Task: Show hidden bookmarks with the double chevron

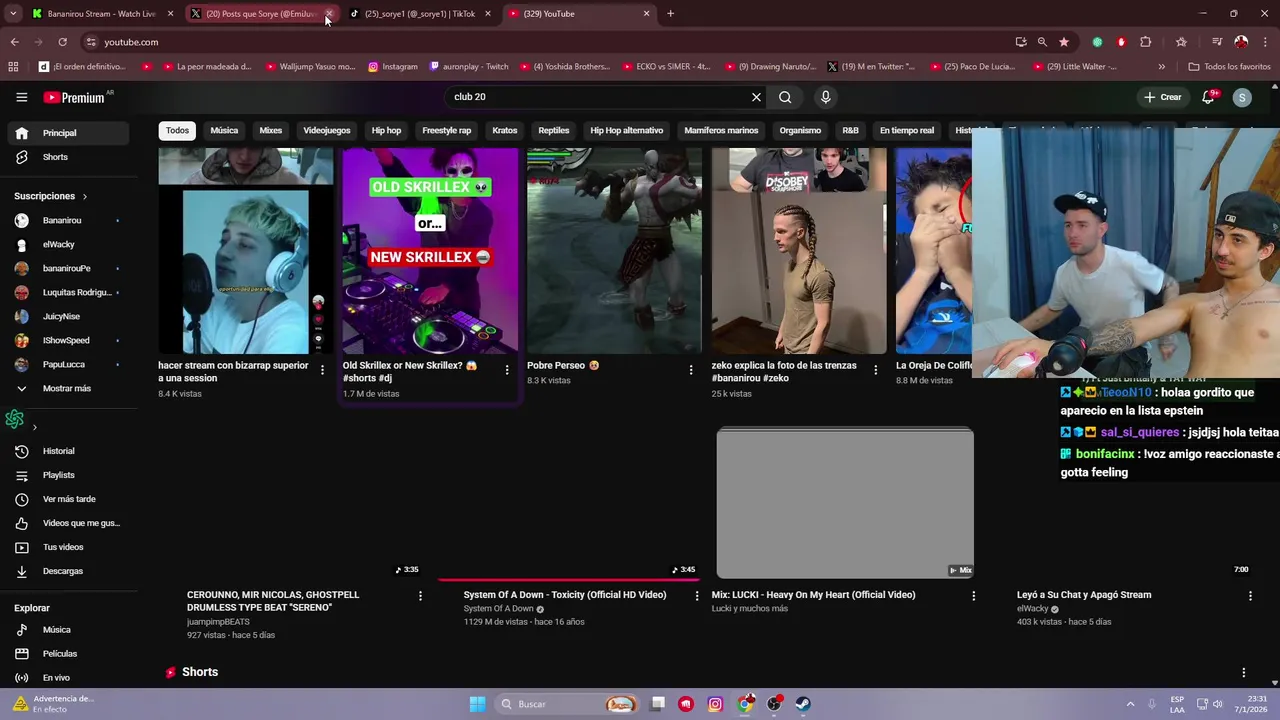Action: click(1161, 66)
